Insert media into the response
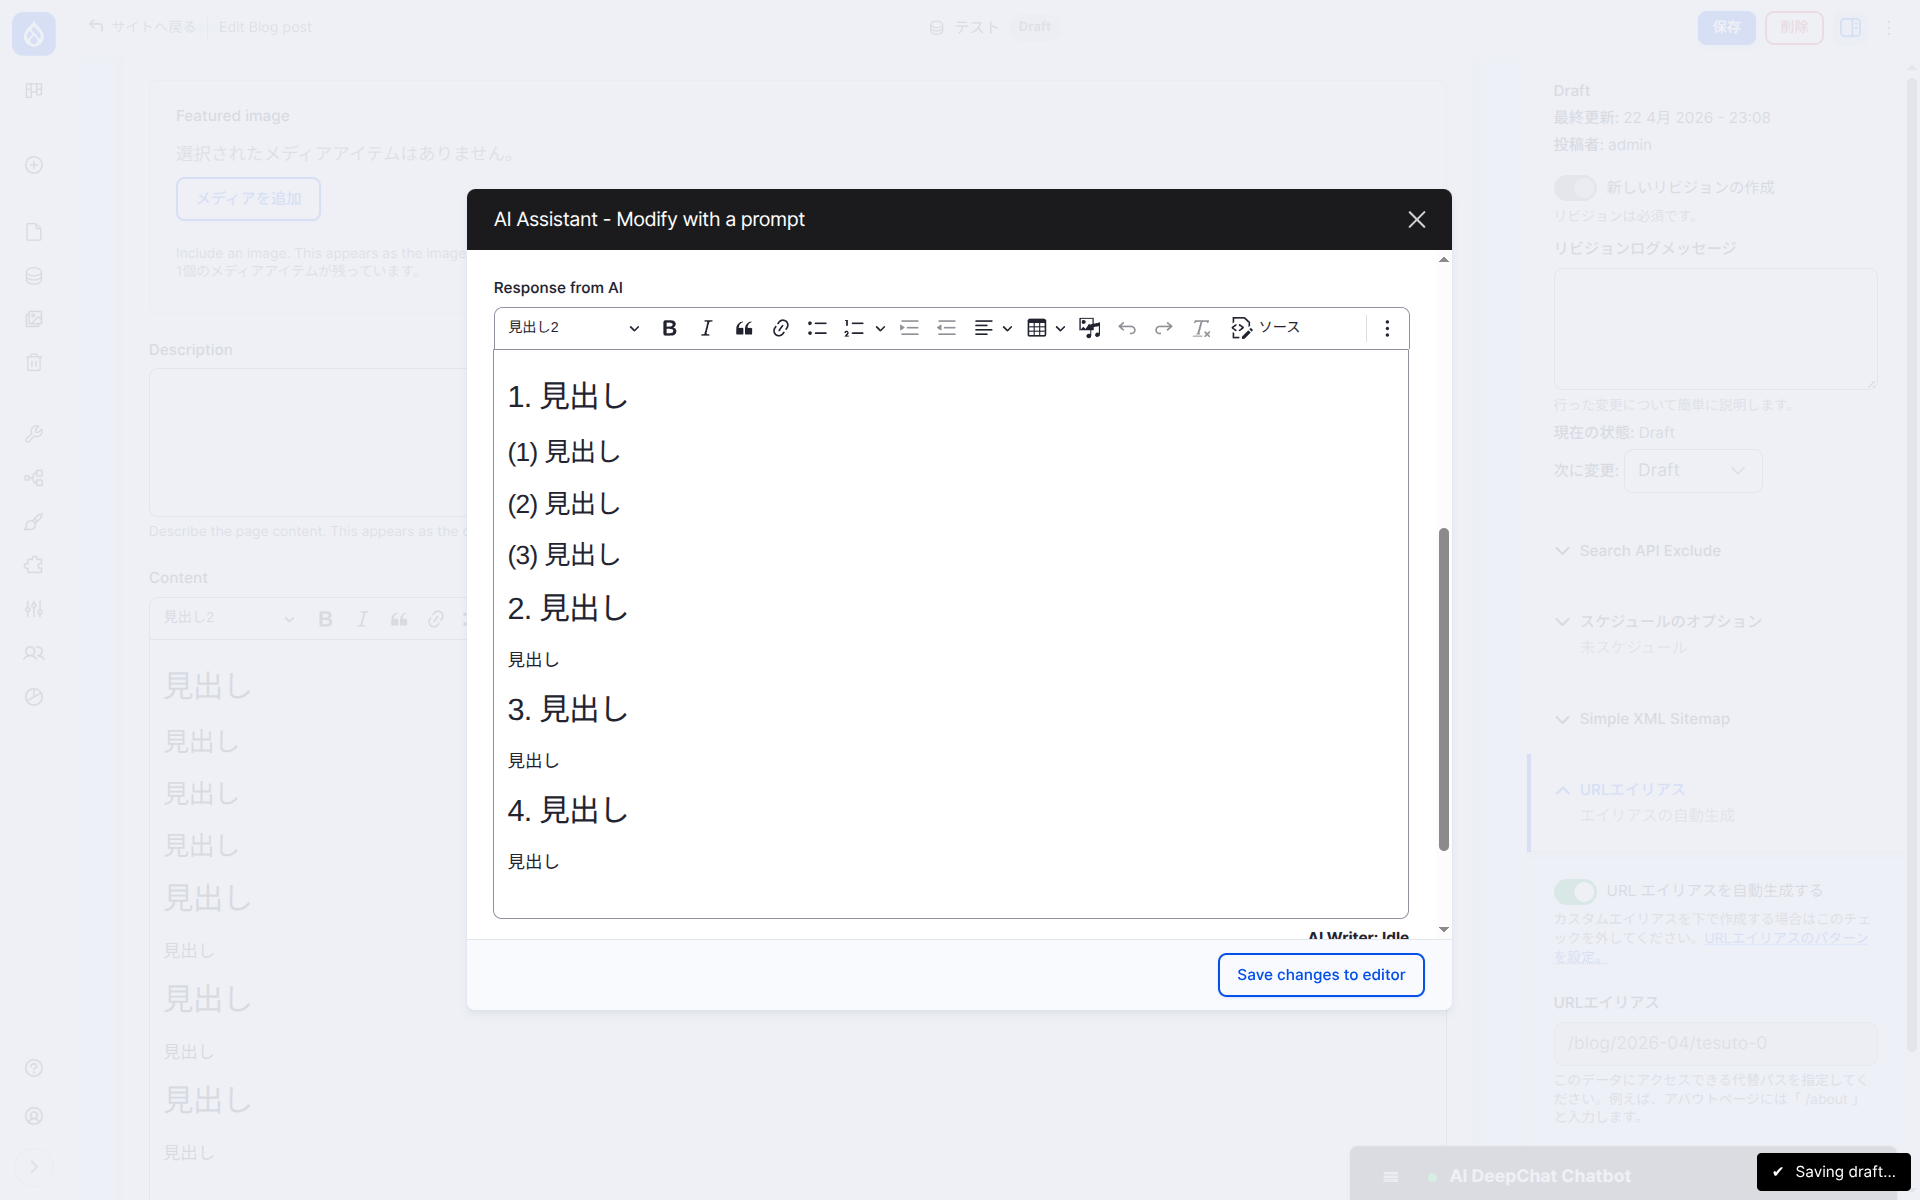Screen dimensions: 1920x1200 click(1089, 327)
